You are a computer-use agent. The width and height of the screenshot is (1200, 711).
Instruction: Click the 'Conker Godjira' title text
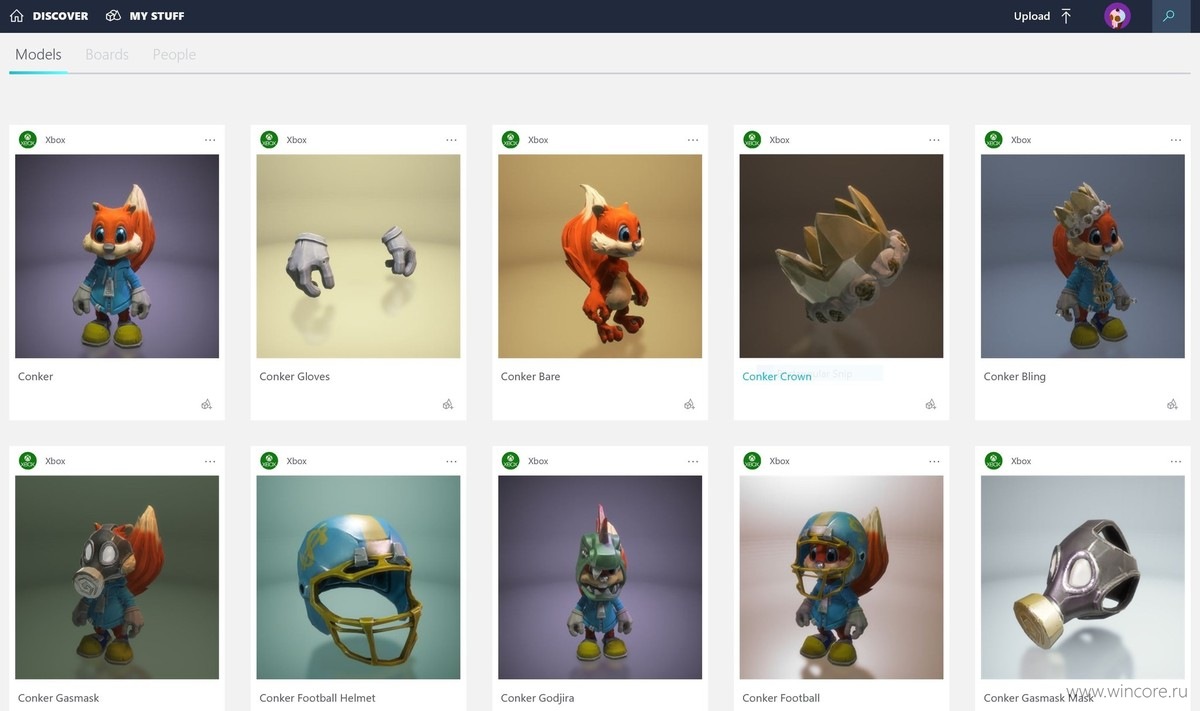[537, 698]
